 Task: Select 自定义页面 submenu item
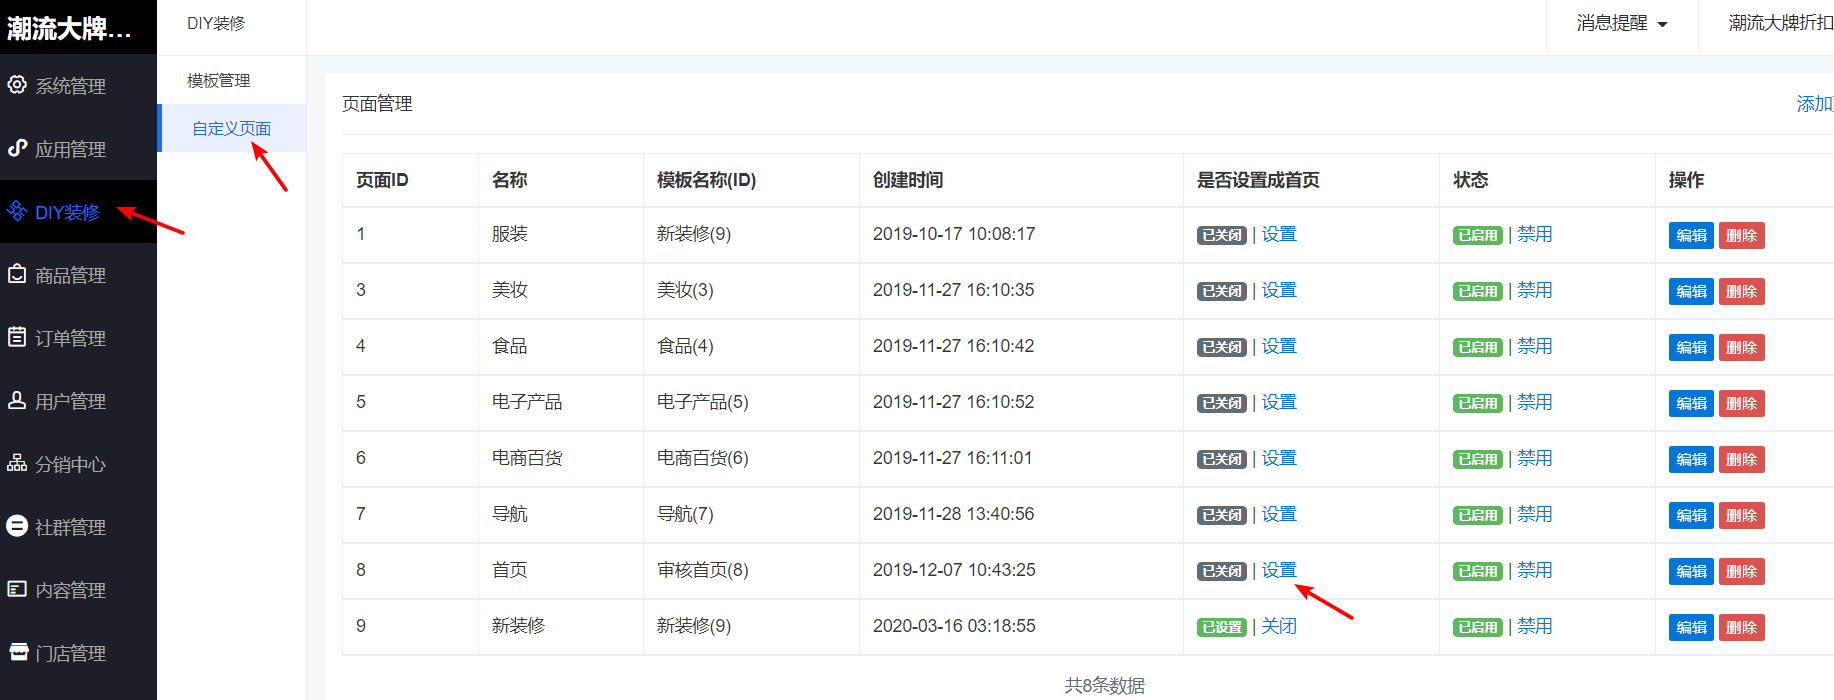click(232, 128)
